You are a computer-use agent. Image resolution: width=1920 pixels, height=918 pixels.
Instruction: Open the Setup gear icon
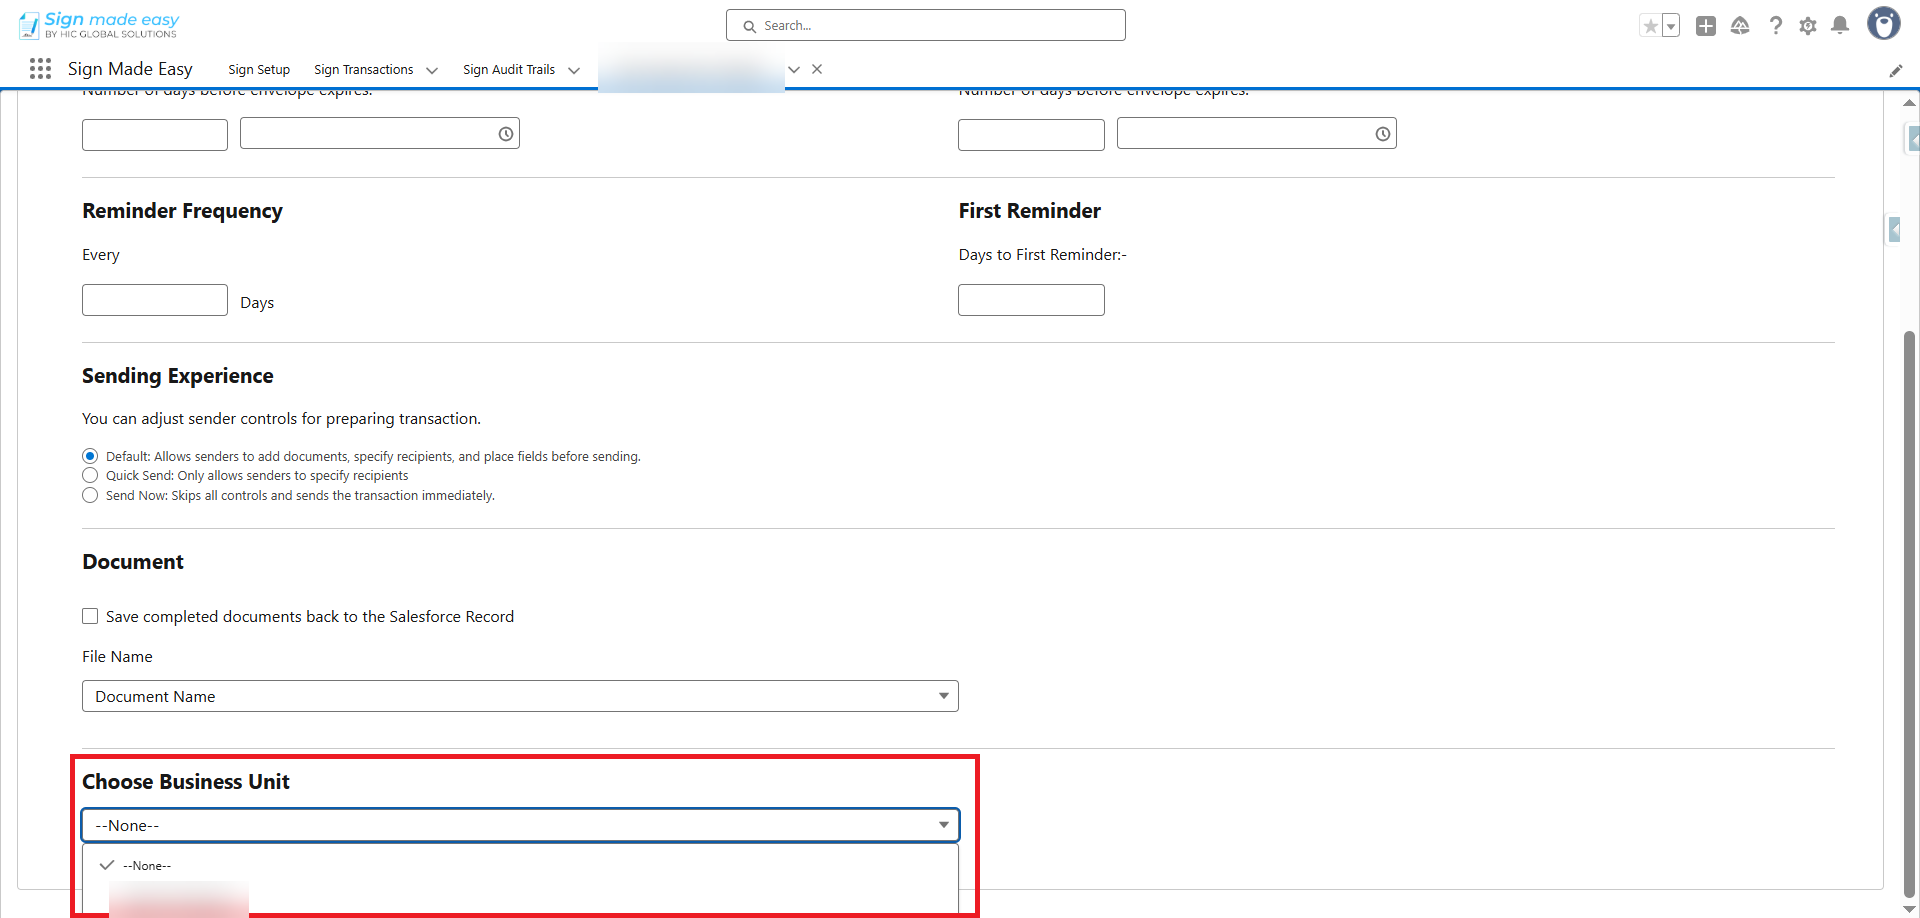point(1808,26)
